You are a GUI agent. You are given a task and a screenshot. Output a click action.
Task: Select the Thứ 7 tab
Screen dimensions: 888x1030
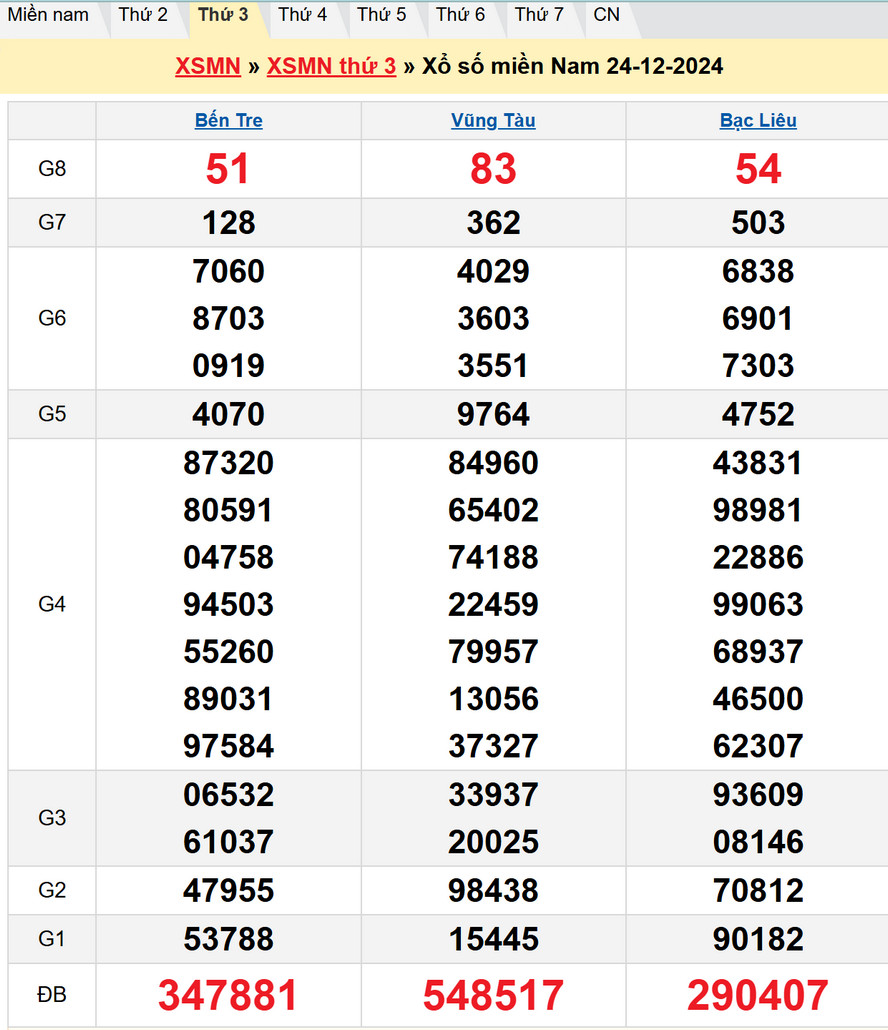click(539, 15)
